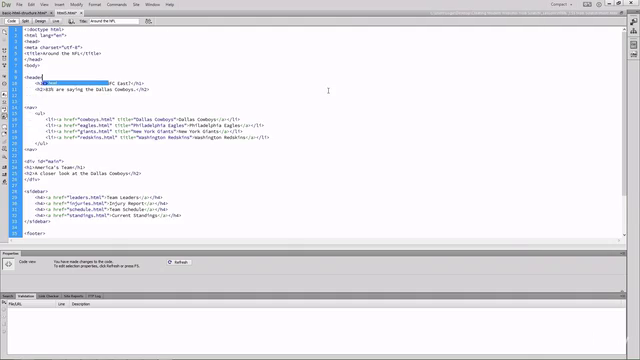
Task: Open the Window menu
Action: (153, 4)
